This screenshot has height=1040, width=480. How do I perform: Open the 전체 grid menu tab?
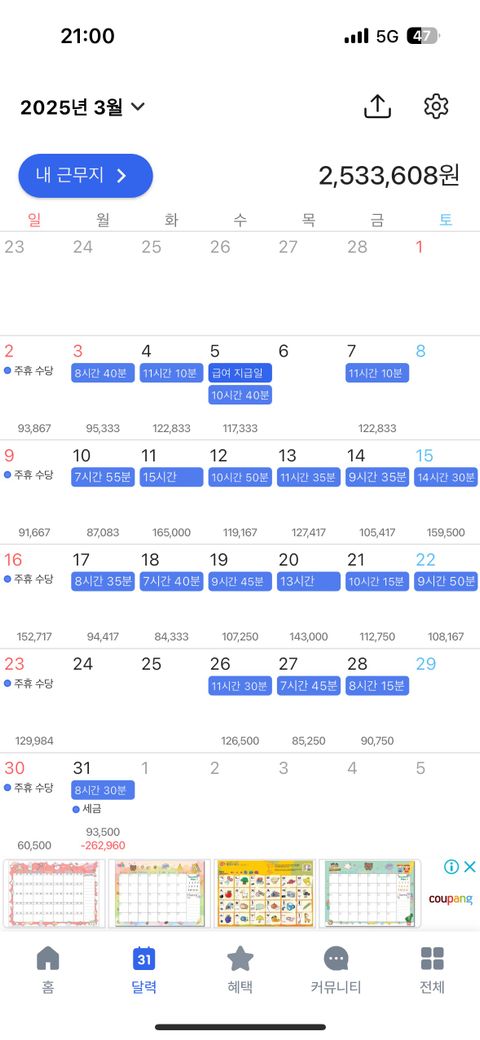(x=432, y=958)
